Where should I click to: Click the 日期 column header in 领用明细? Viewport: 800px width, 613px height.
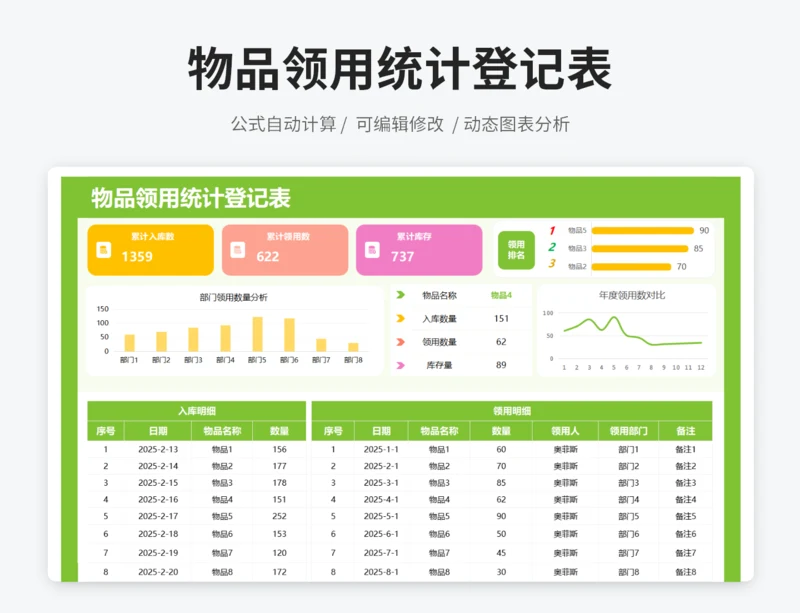[381, 431]
